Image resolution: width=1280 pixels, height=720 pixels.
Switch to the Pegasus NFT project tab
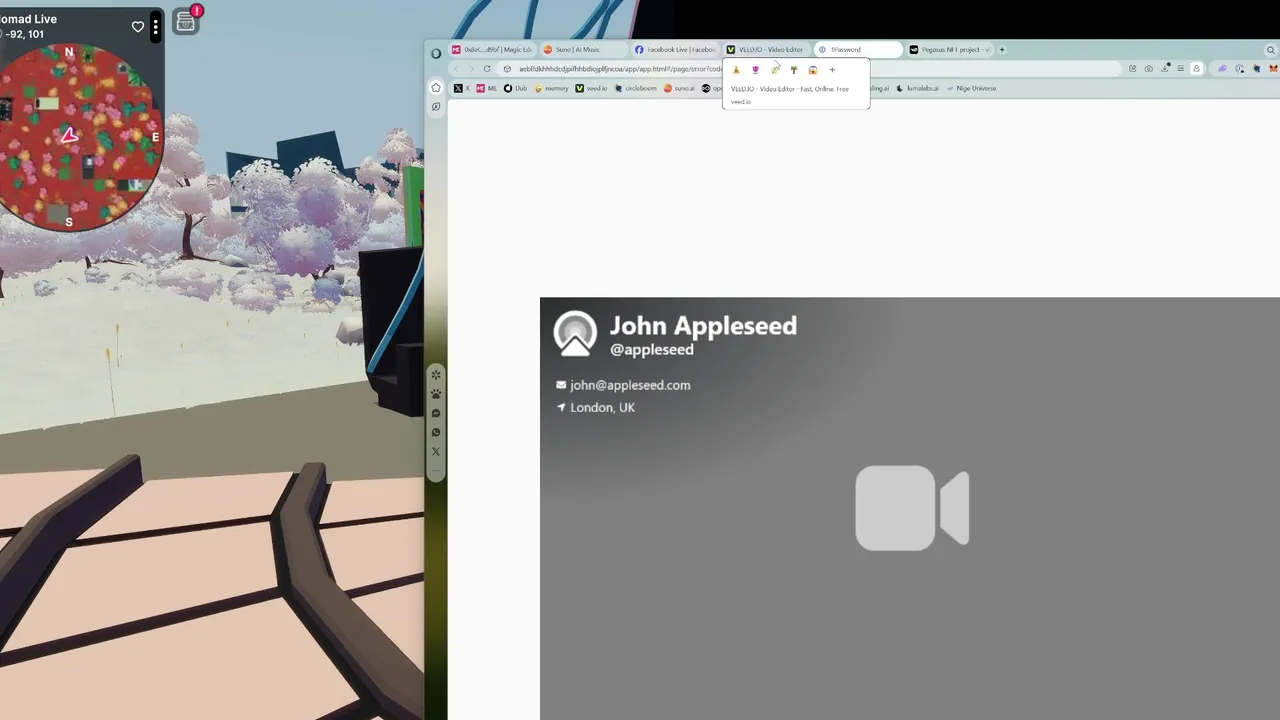coord(949,49)
